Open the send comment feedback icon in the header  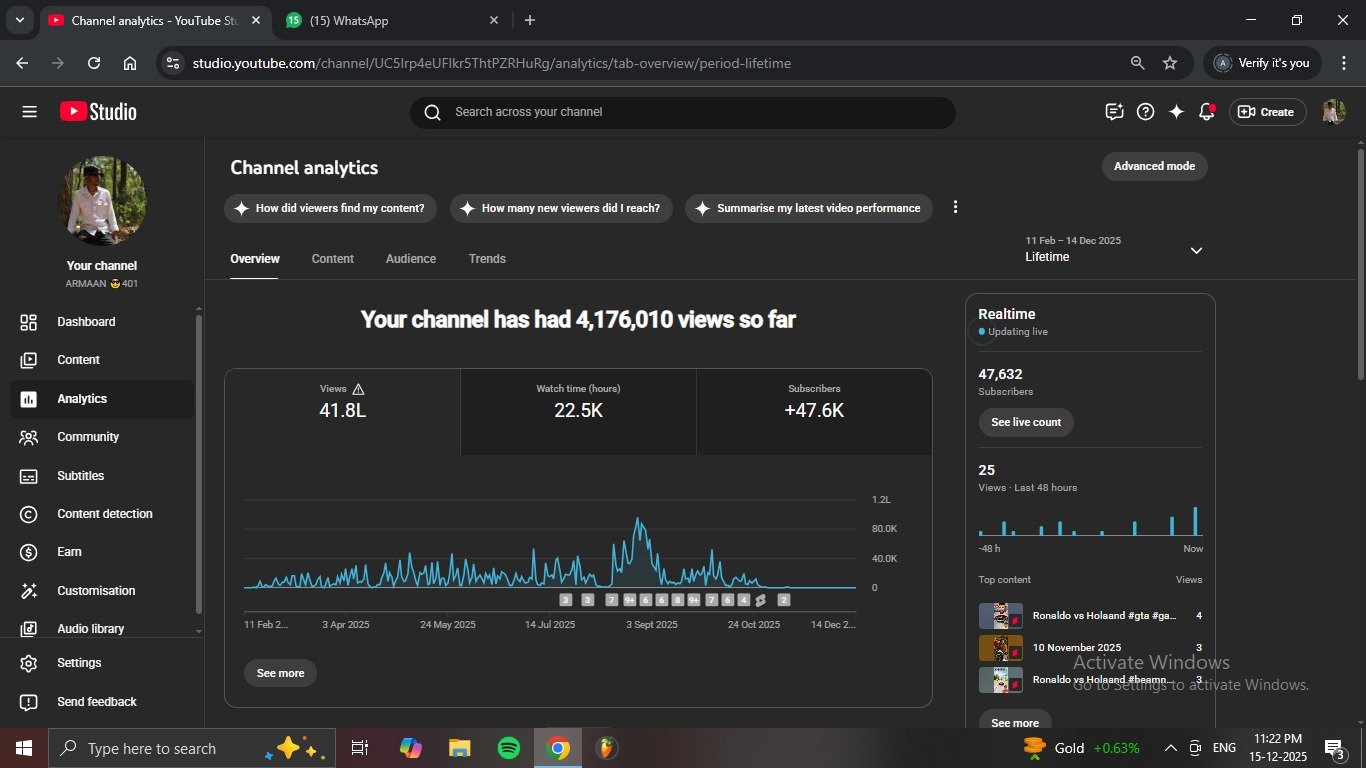tap(1114, 112)
